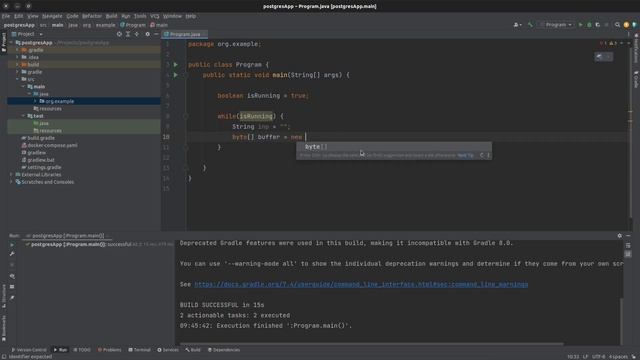Image resolution: width=640 pixels, height=360 pixels.
Task: Click the Build project hammer icon
Action: (530, 25)
